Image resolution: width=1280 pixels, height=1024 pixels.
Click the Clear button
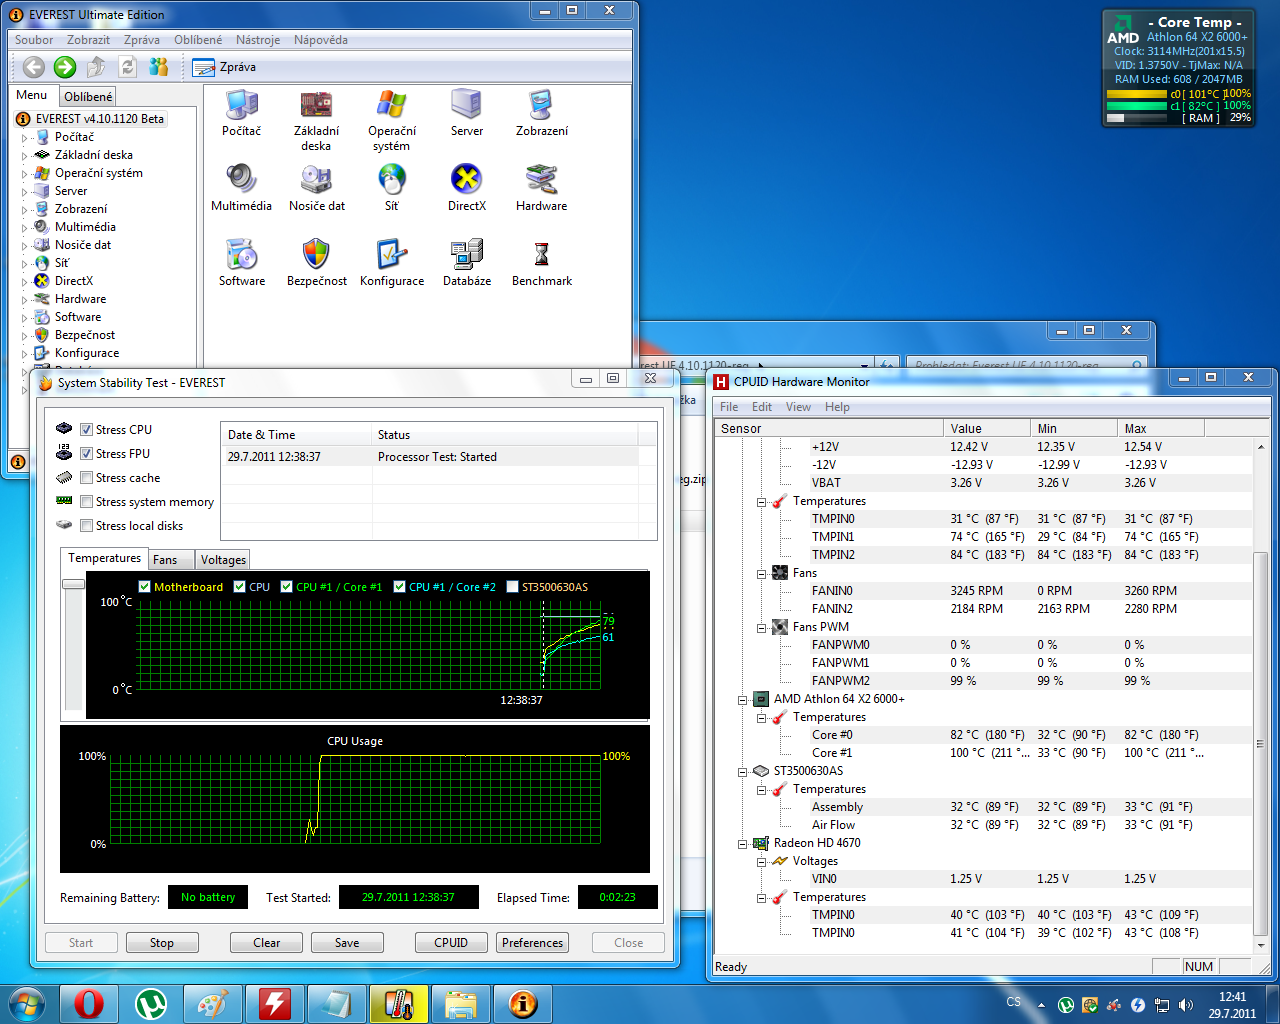coord(267,943)
